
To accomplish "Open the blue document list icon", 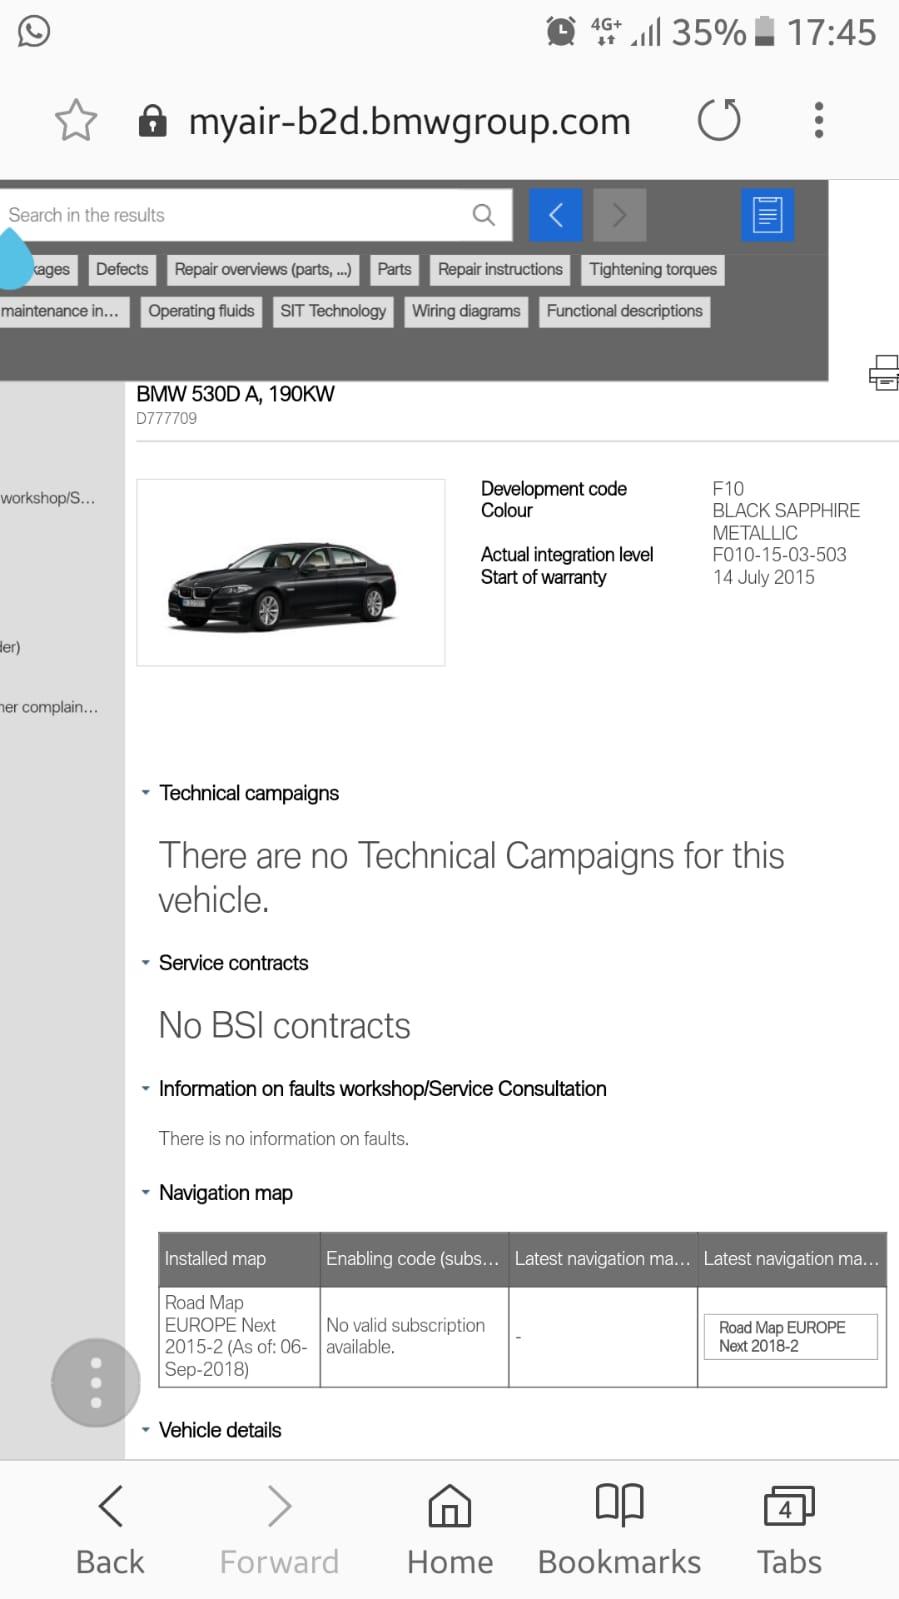I will coord(768,215).
